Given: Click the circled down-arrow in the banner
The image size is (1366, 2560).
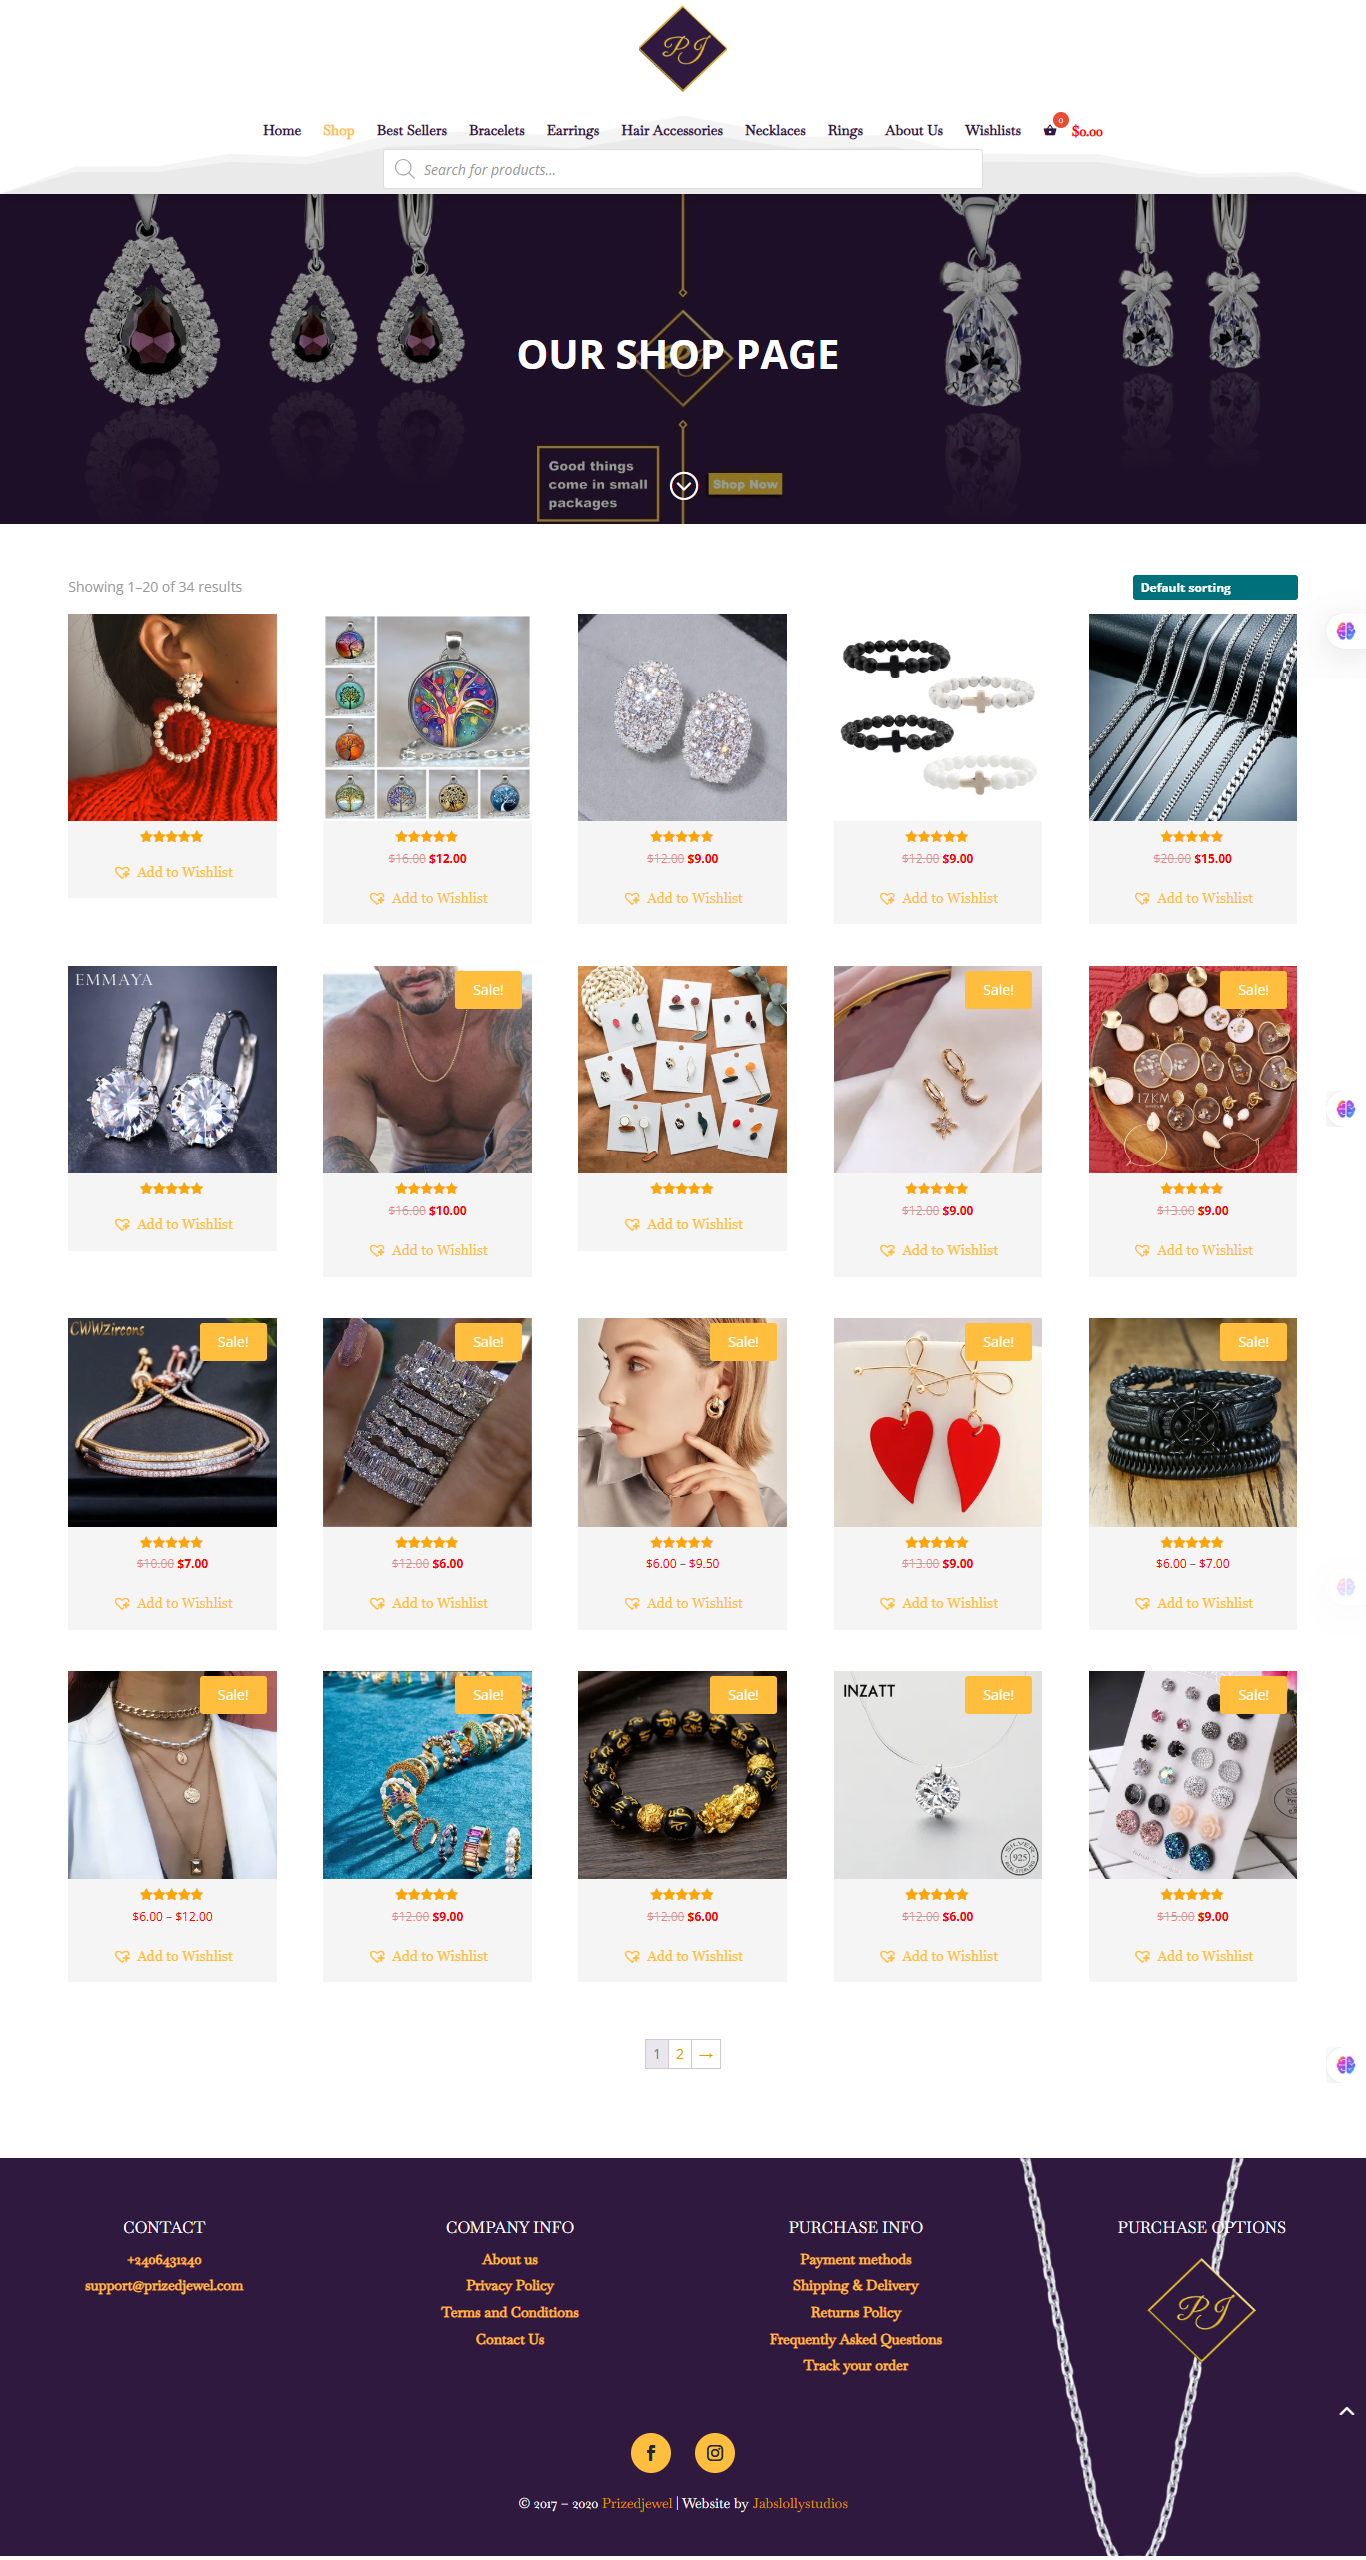Looking at the screenshot, I should pos(684,485).
